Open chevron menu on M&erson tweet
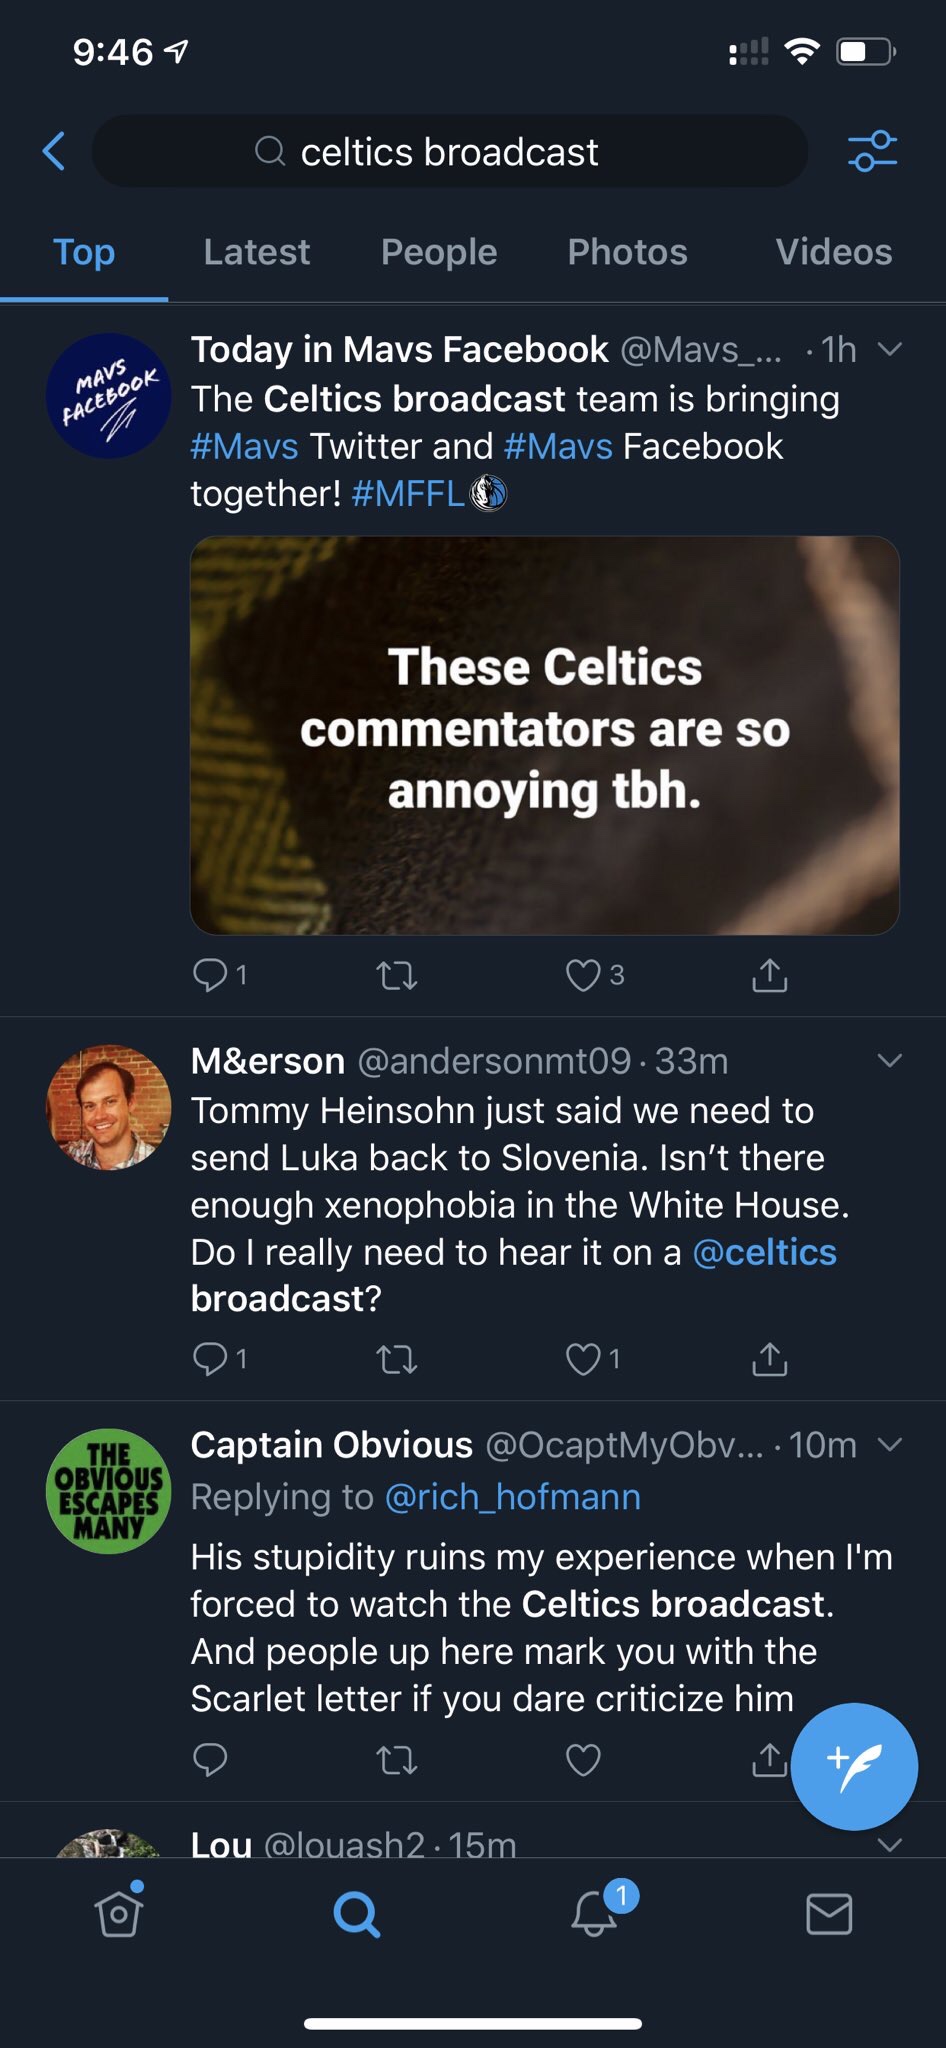This screenshot has width=946, height=2048. click(889, 1060)
